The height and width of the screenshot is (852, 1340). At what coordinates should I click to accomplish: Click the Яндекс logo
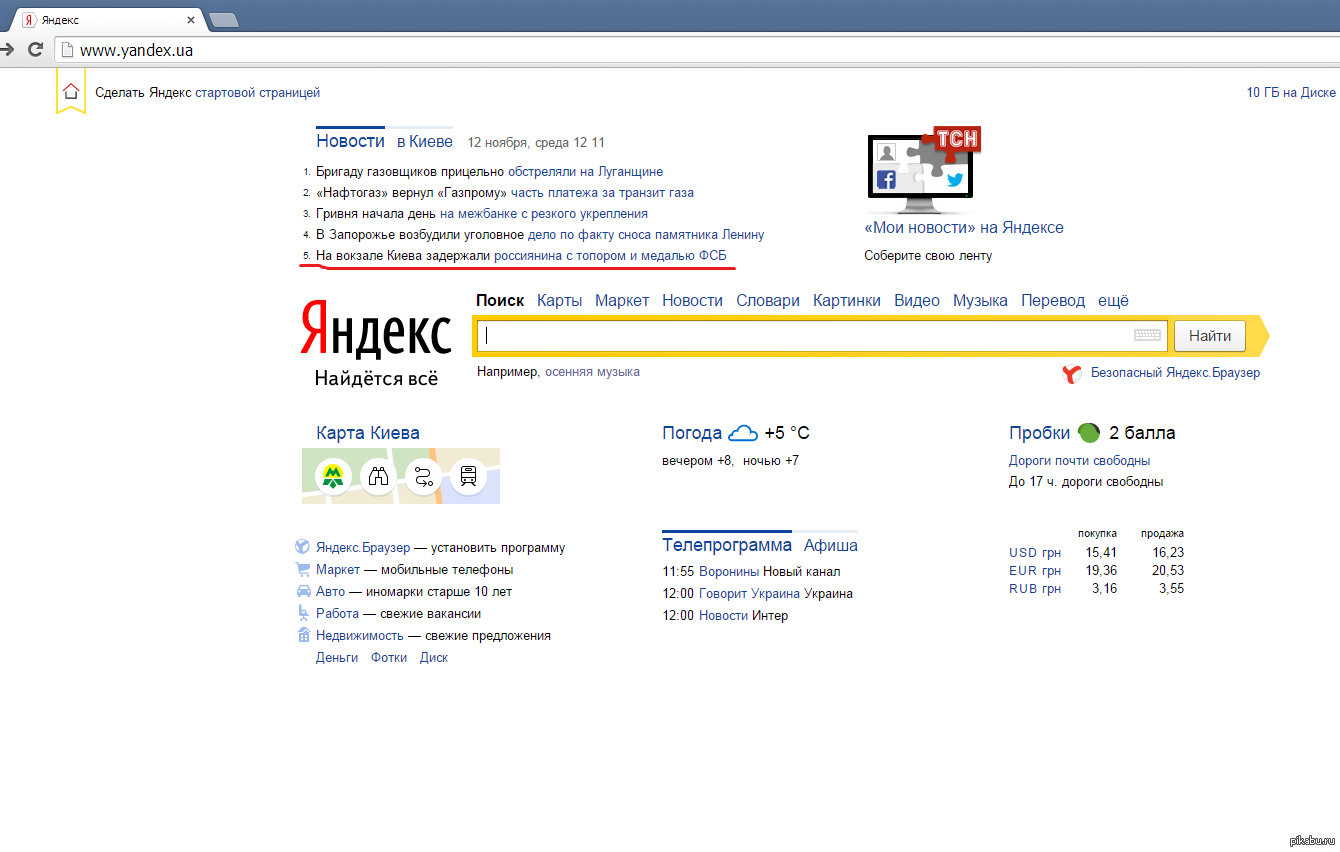376,330
